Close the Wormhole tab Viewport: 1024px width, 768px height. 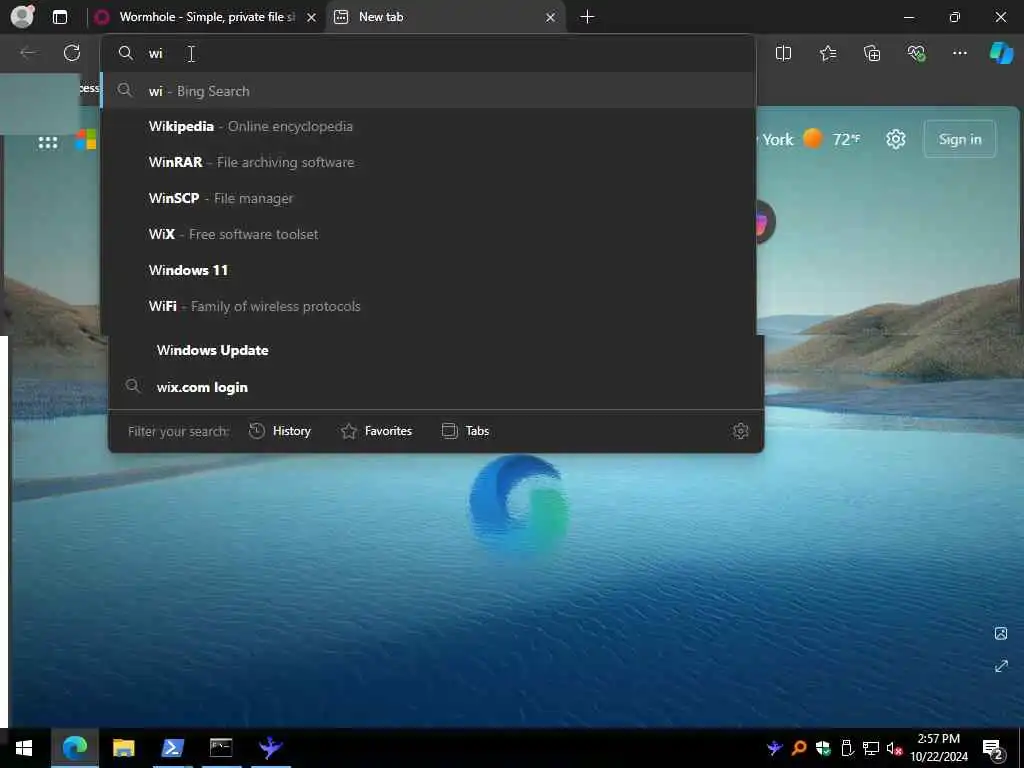312,18
